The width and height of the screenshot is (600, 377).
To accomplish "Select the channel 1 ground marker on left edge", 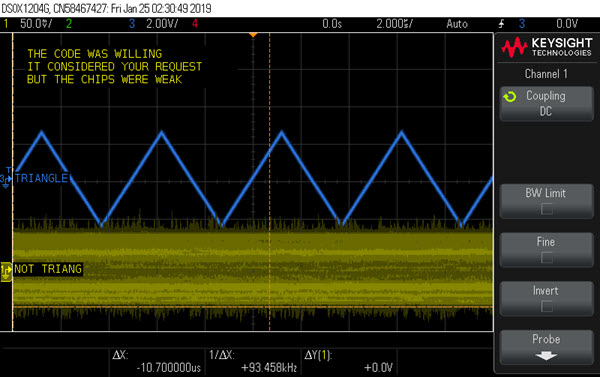I will [6, 272].
